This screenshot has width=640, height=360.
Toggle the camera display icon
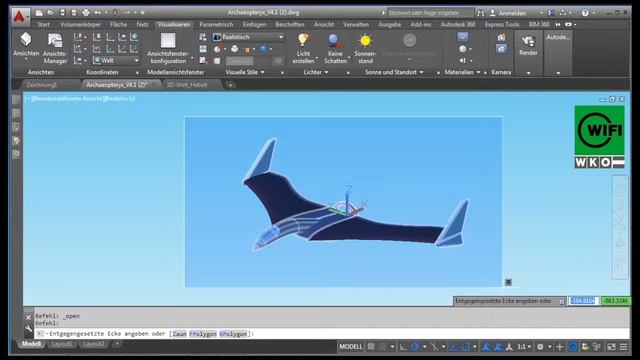click(x=501, y=49)
